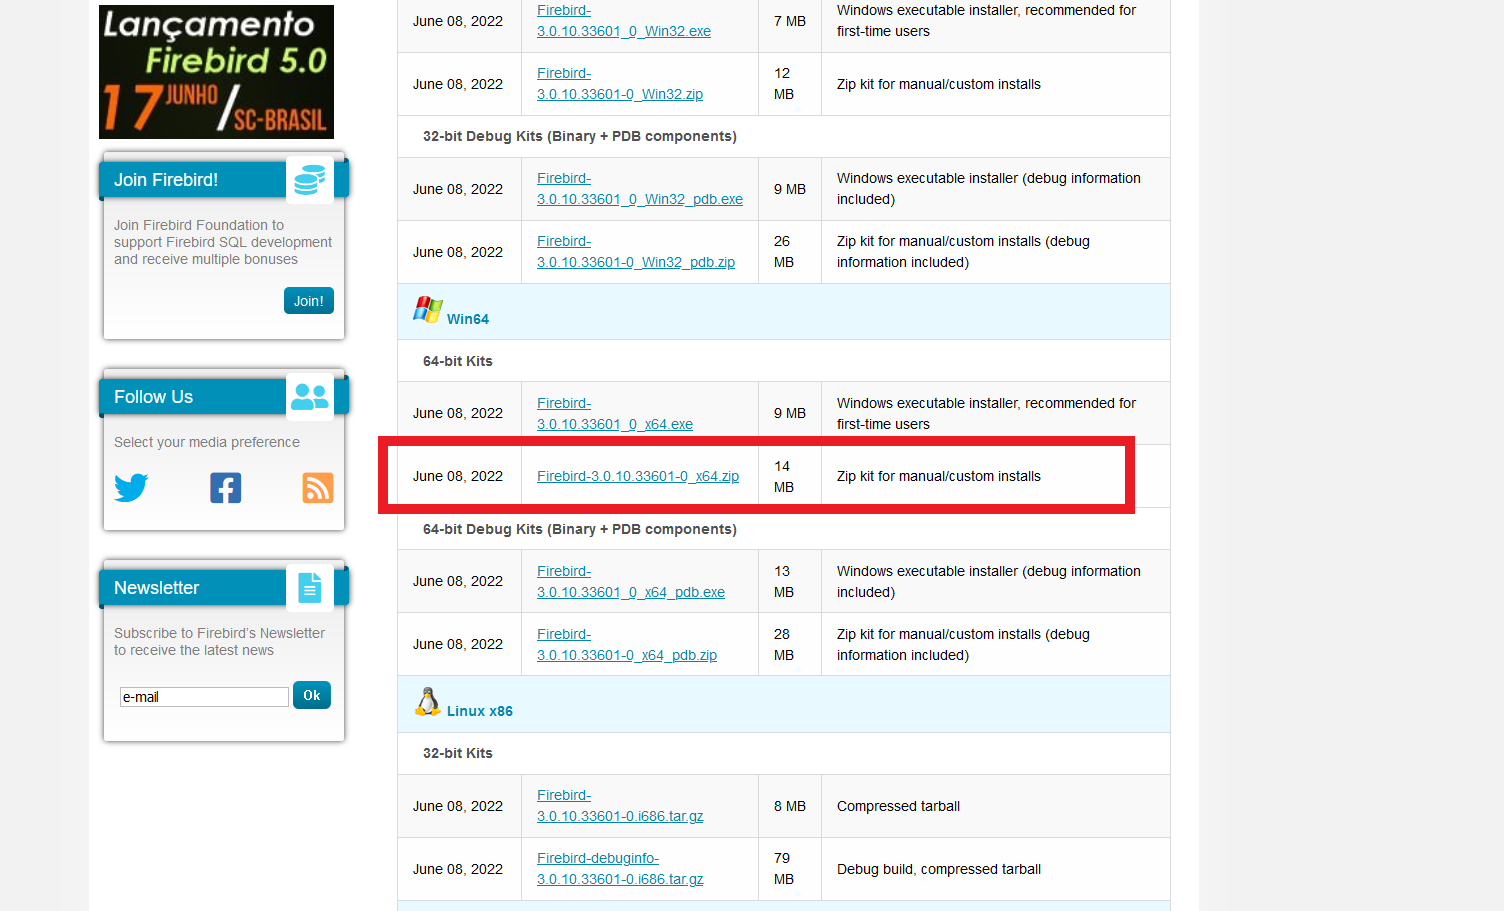Click the 32-bit Kits subheading under Linux

(x=458, y=753)
